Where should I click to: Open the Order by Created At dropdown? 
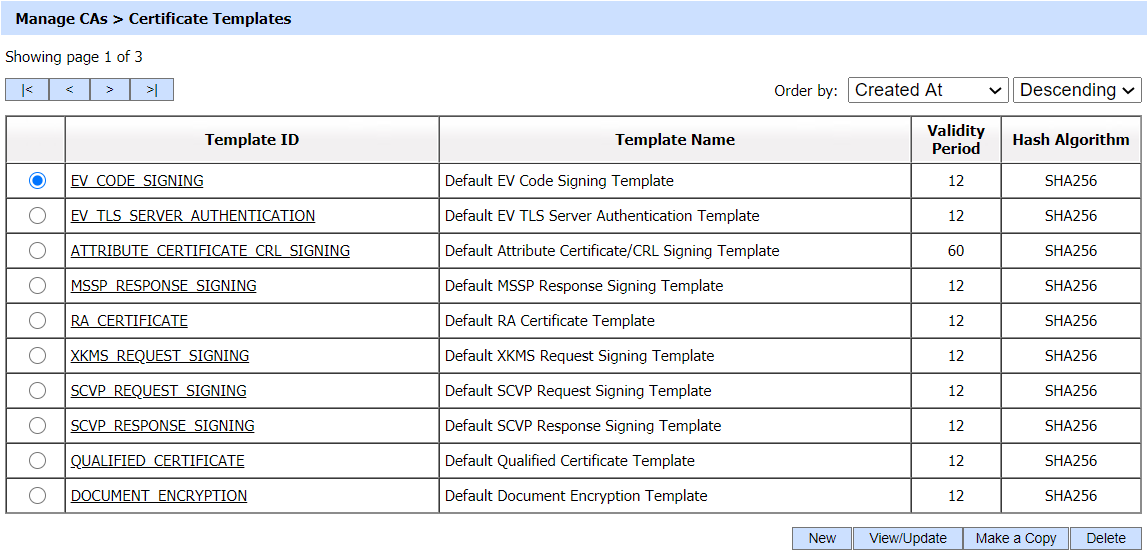coord(928,90)
